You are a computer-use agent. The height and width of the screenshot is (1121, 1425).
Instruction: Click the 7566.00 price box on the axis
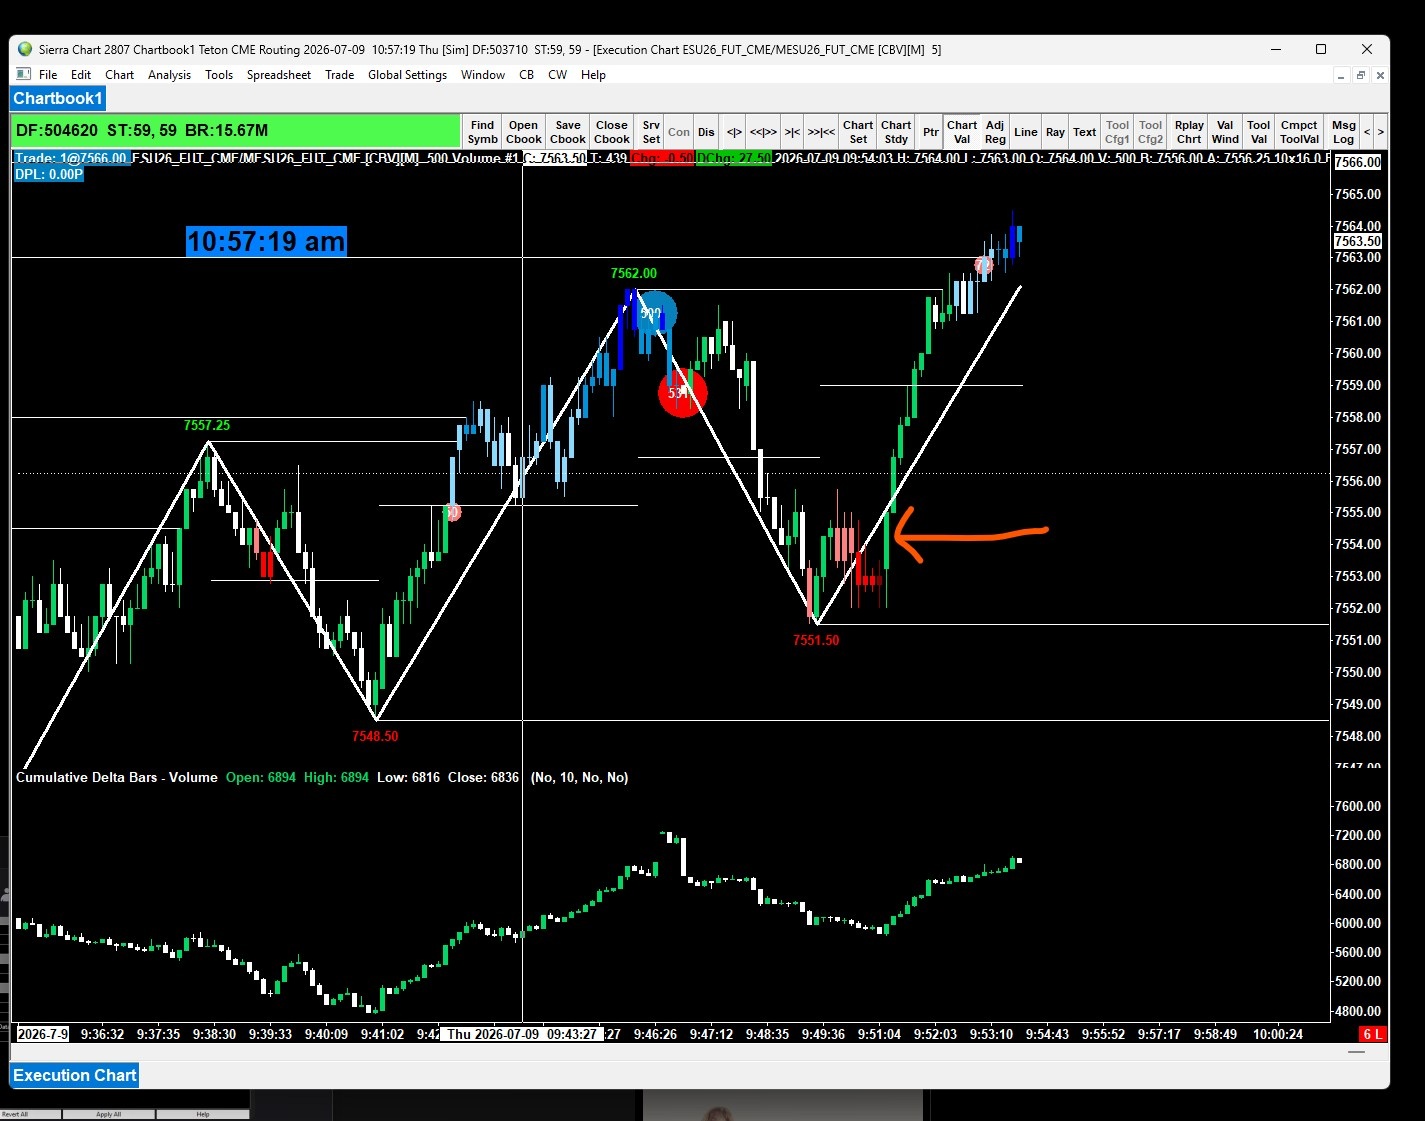1357,162
